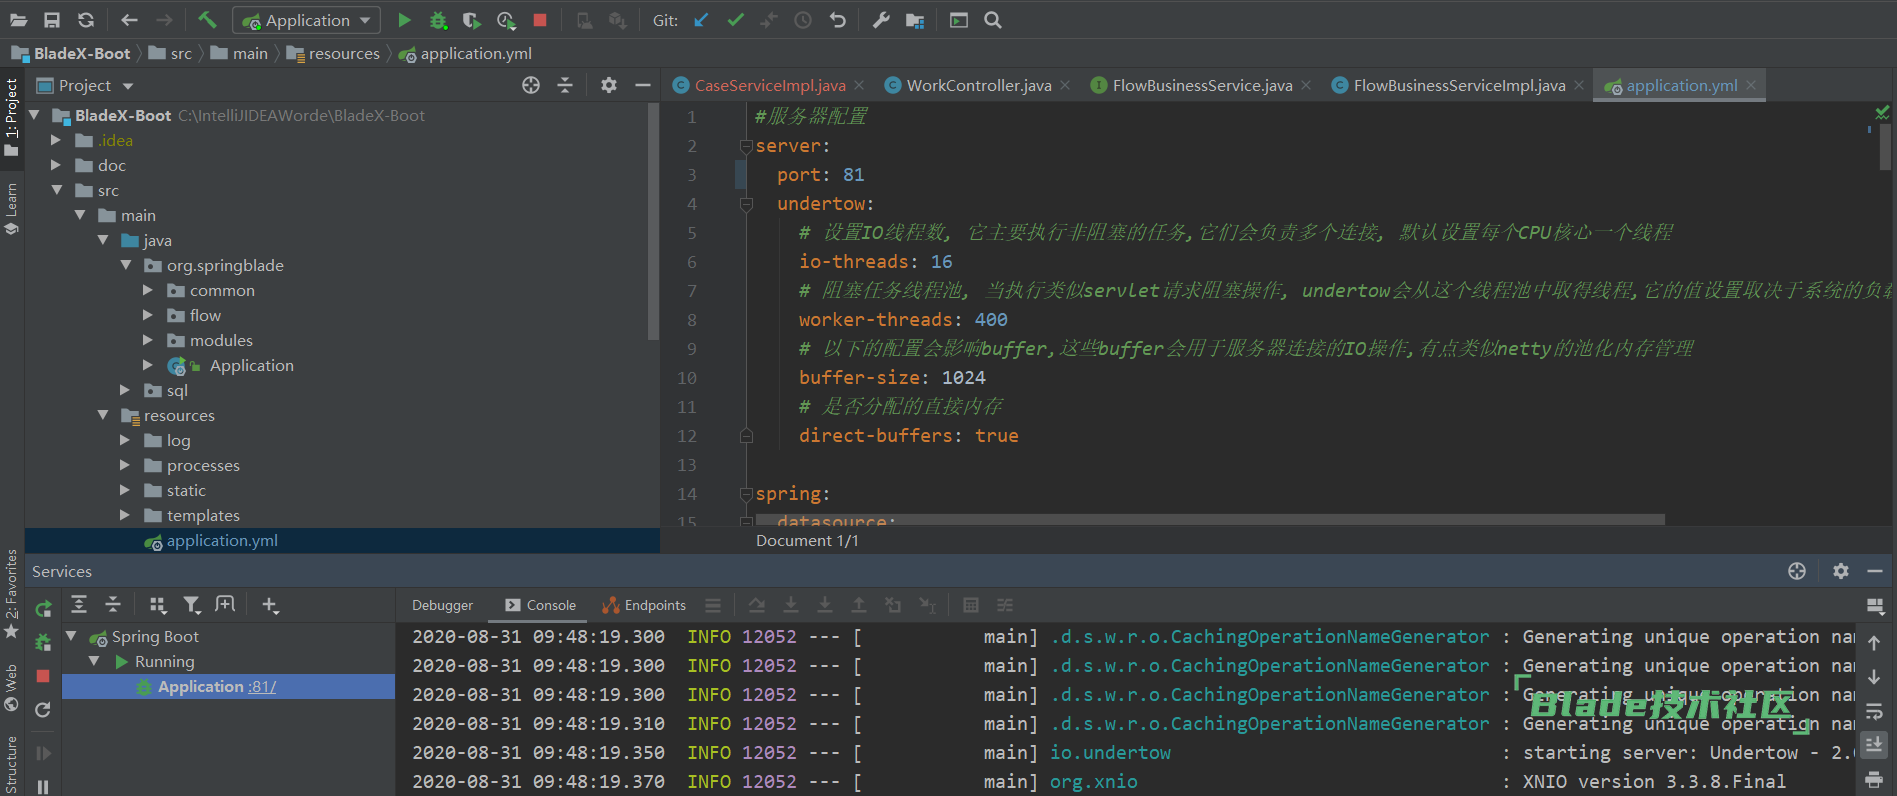
Task: Open file with the folder toolbar icon
Action: click(x=19, y=20)
